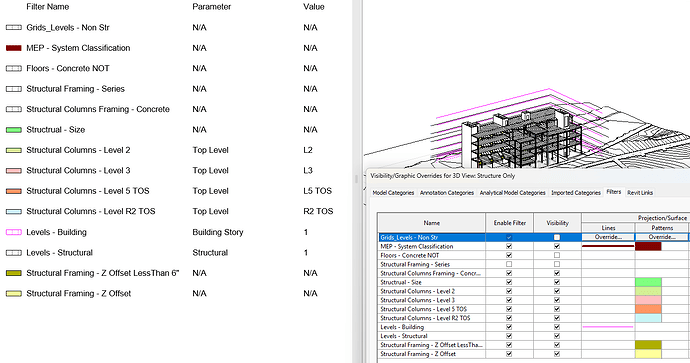Click the L5 TOS value in legend

(x=317, y=191)
